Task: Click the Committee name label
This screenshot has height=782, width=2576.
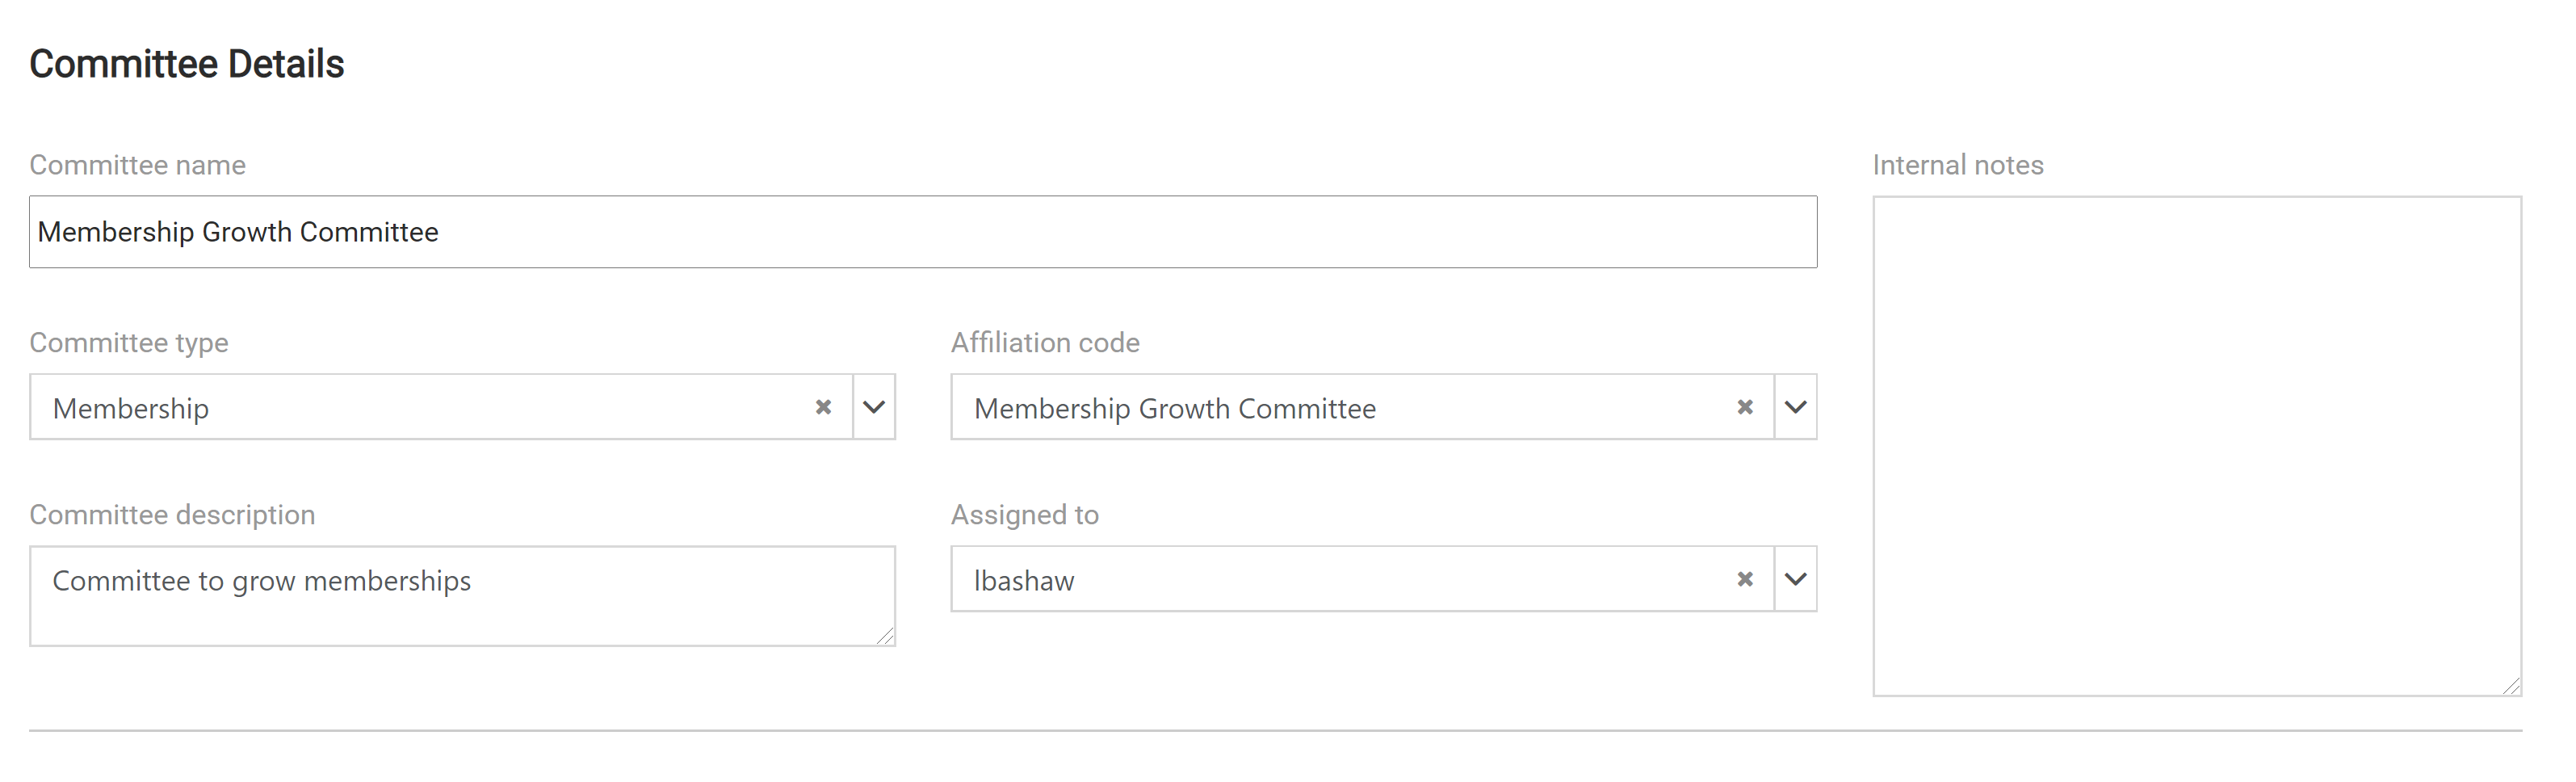Action: pyautogui.click(x=137, y=165)
